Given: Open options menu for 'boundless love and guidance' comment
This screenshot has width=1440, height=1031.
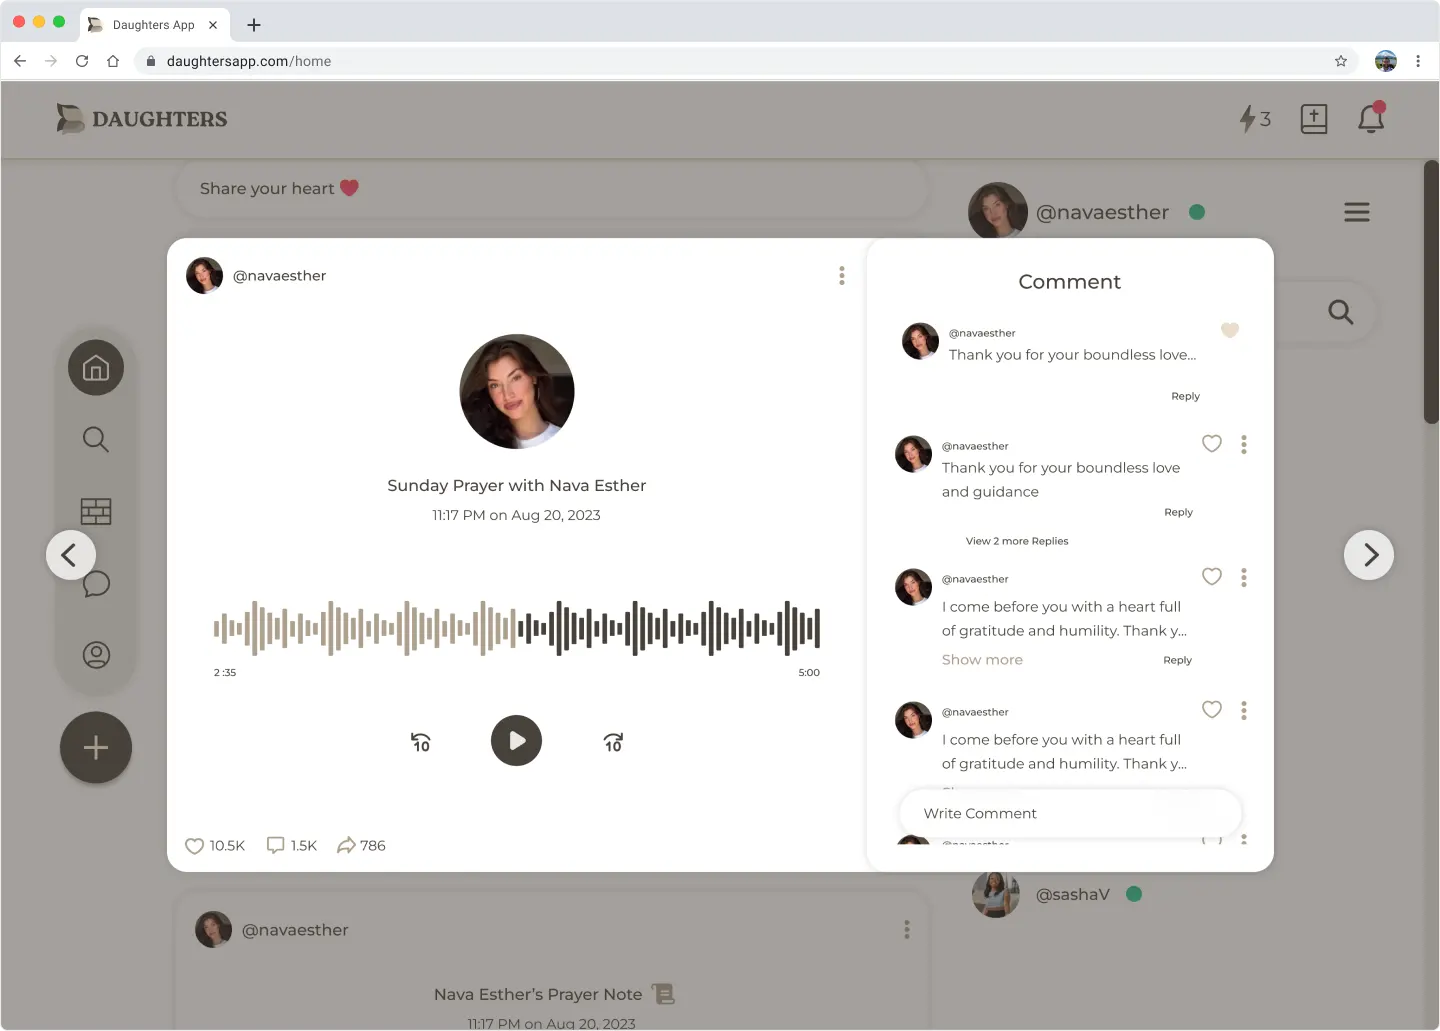Looking at the screenshot, I should (x=1244, y=444).
